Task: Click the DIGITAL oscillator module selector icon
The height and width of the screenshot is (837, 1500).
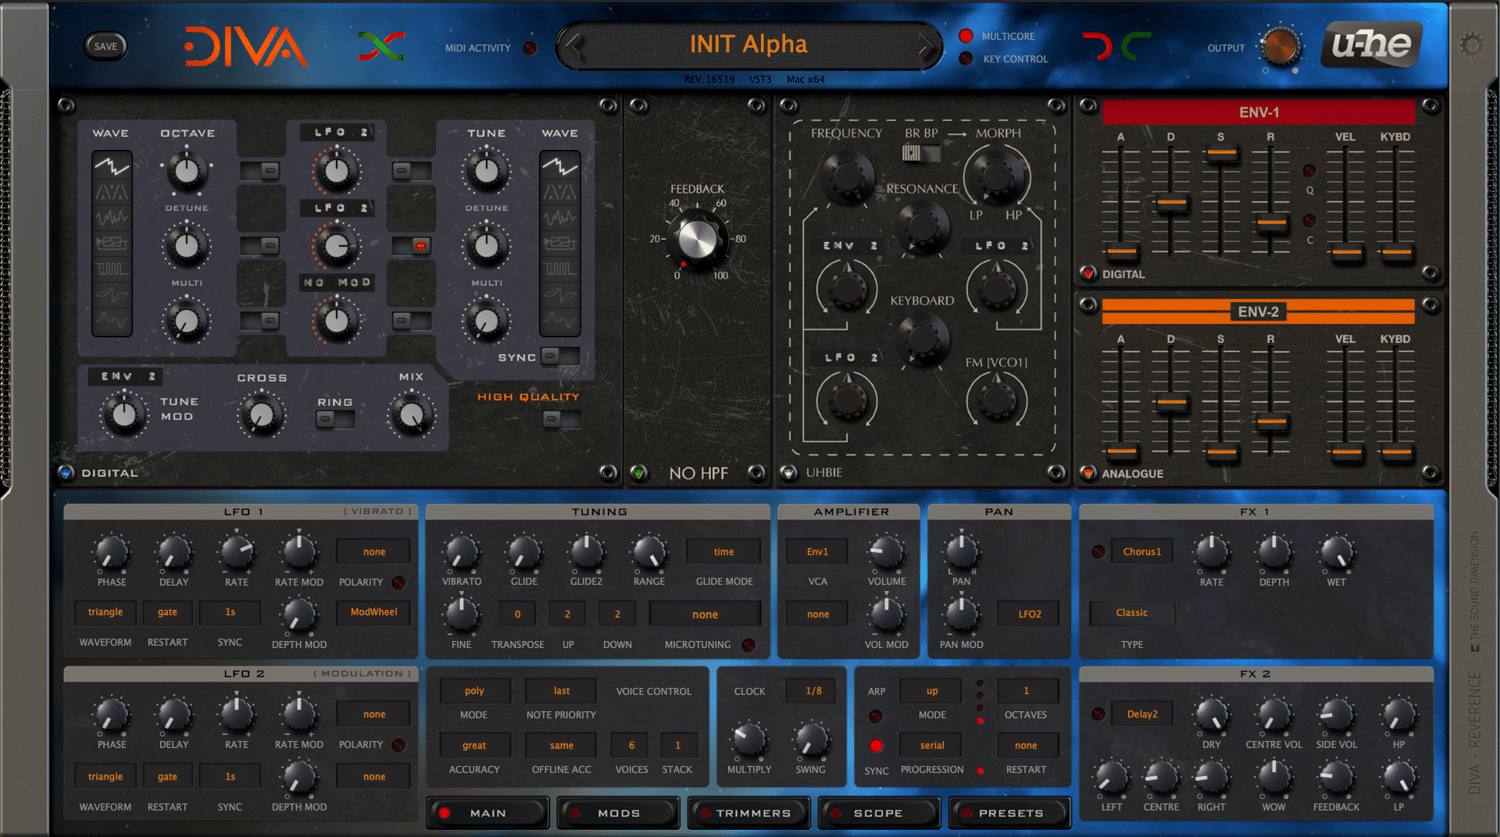Action: 66,473
